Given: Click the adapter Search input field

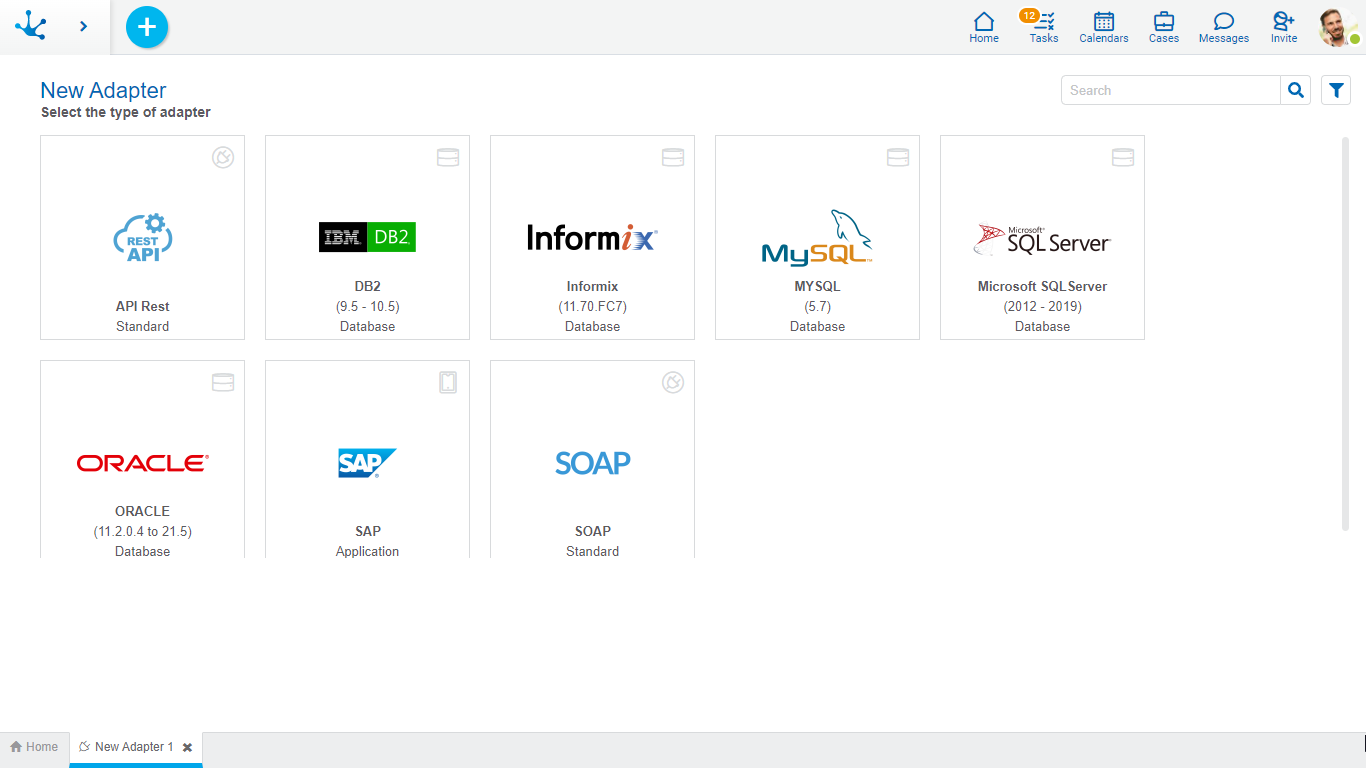Looking at the screenshot, I should pyautogui.click(x=1171, y=90).
